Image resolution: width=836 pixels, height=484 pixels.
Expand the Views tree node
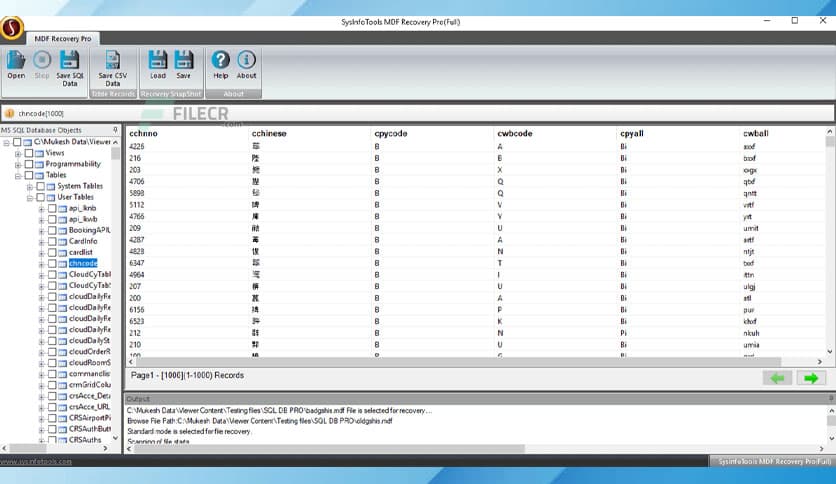[18, 154]
